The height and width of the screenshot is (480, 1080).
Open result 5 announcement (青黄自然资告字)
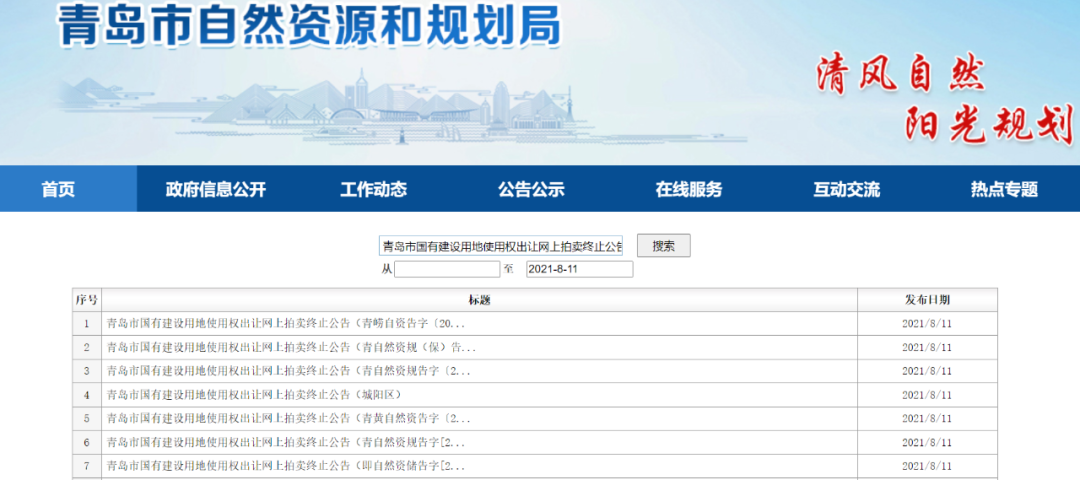289,419
